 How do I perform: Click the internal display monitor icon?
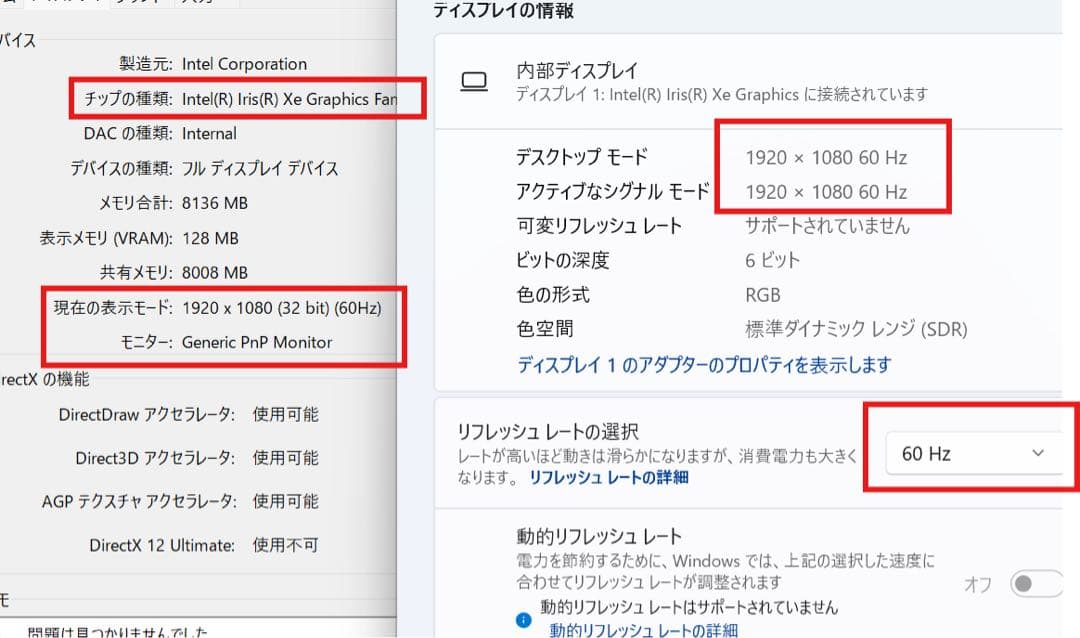pyautogui.click(x=476, y=80)
